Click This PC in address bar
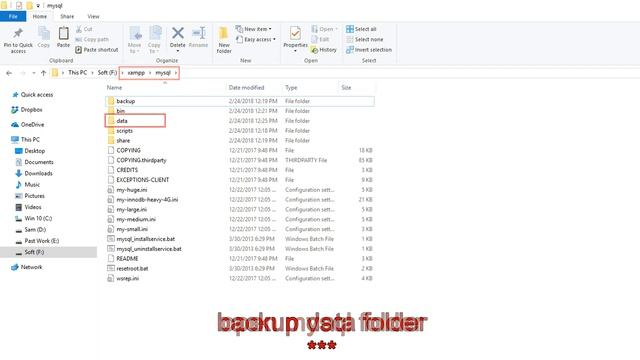Screen dimensions: 640x360 pyautogui.click(x=78, y=73)
